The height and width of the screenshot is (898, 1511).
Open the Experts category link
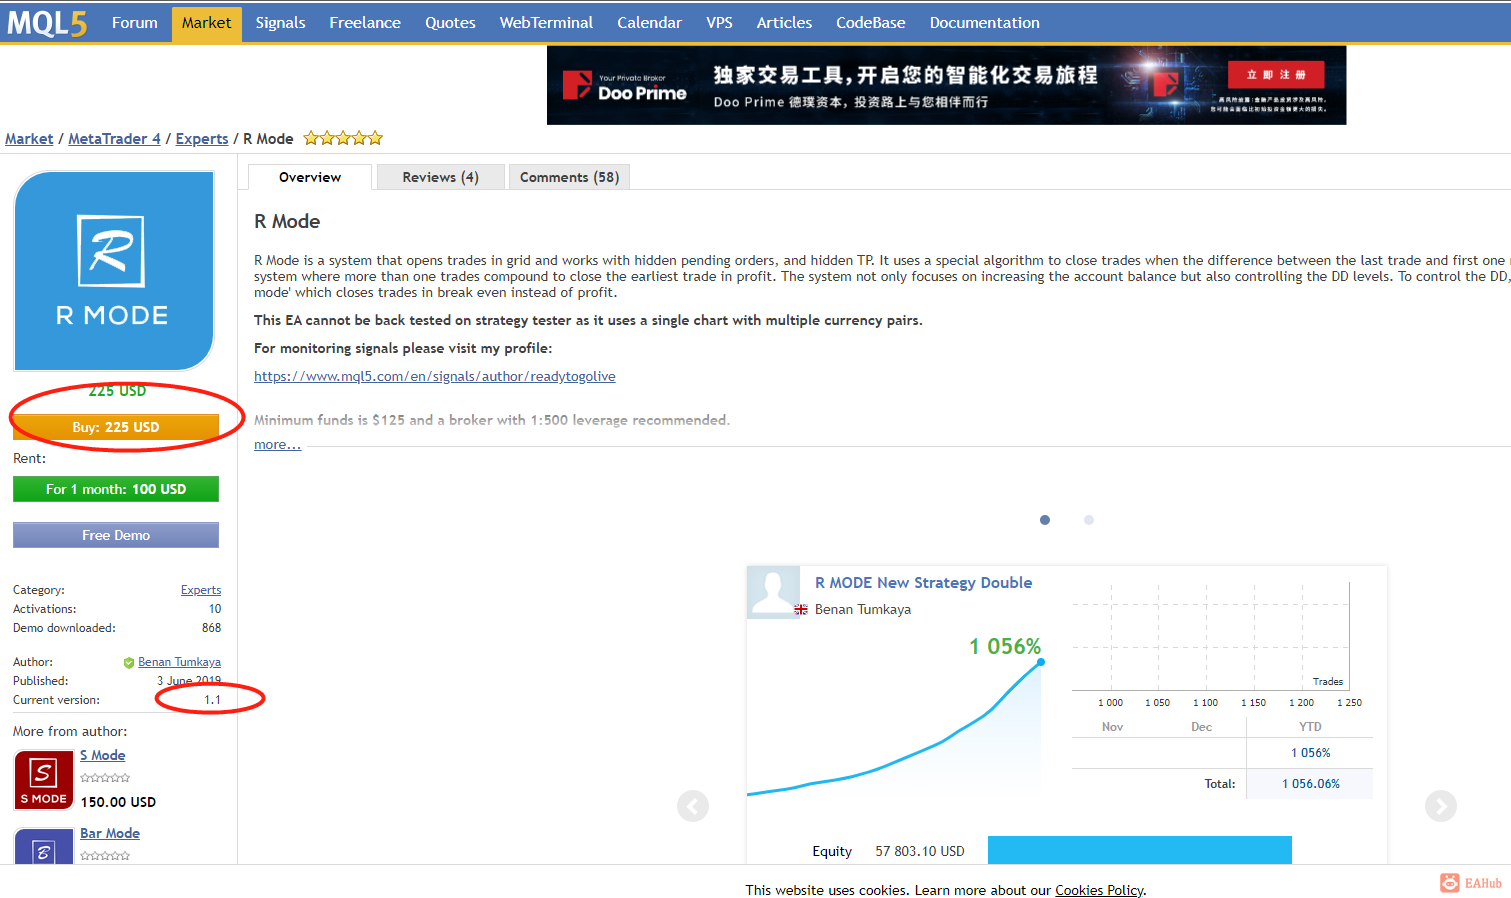point(201,590)
